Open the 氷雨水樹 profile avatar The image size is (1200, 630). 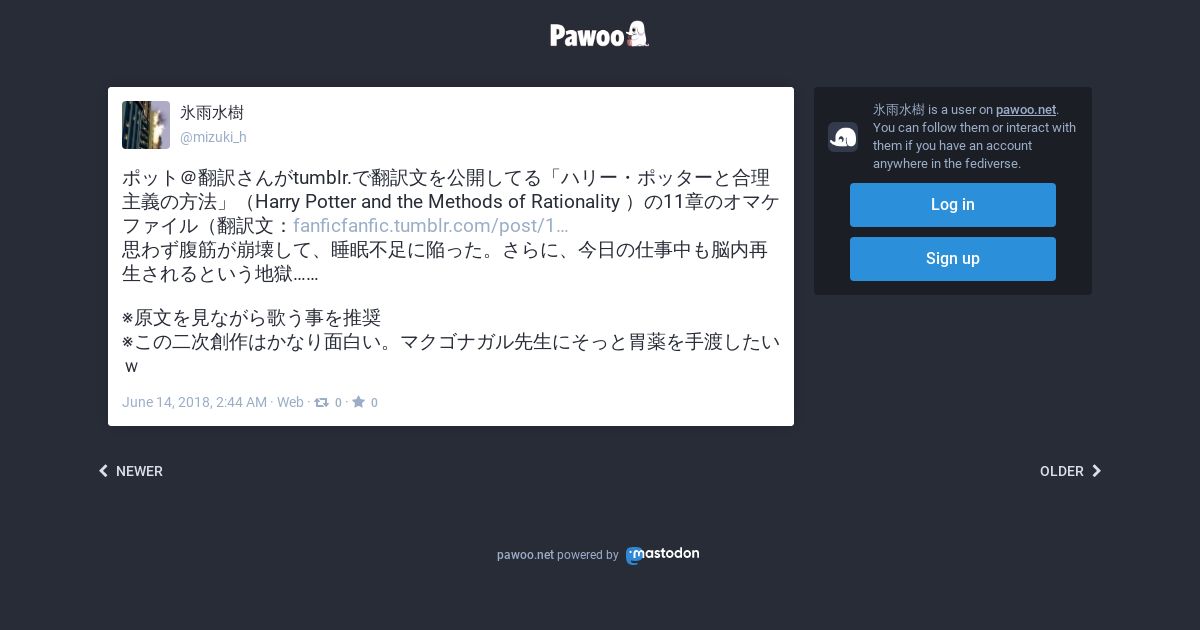(146, 125)
